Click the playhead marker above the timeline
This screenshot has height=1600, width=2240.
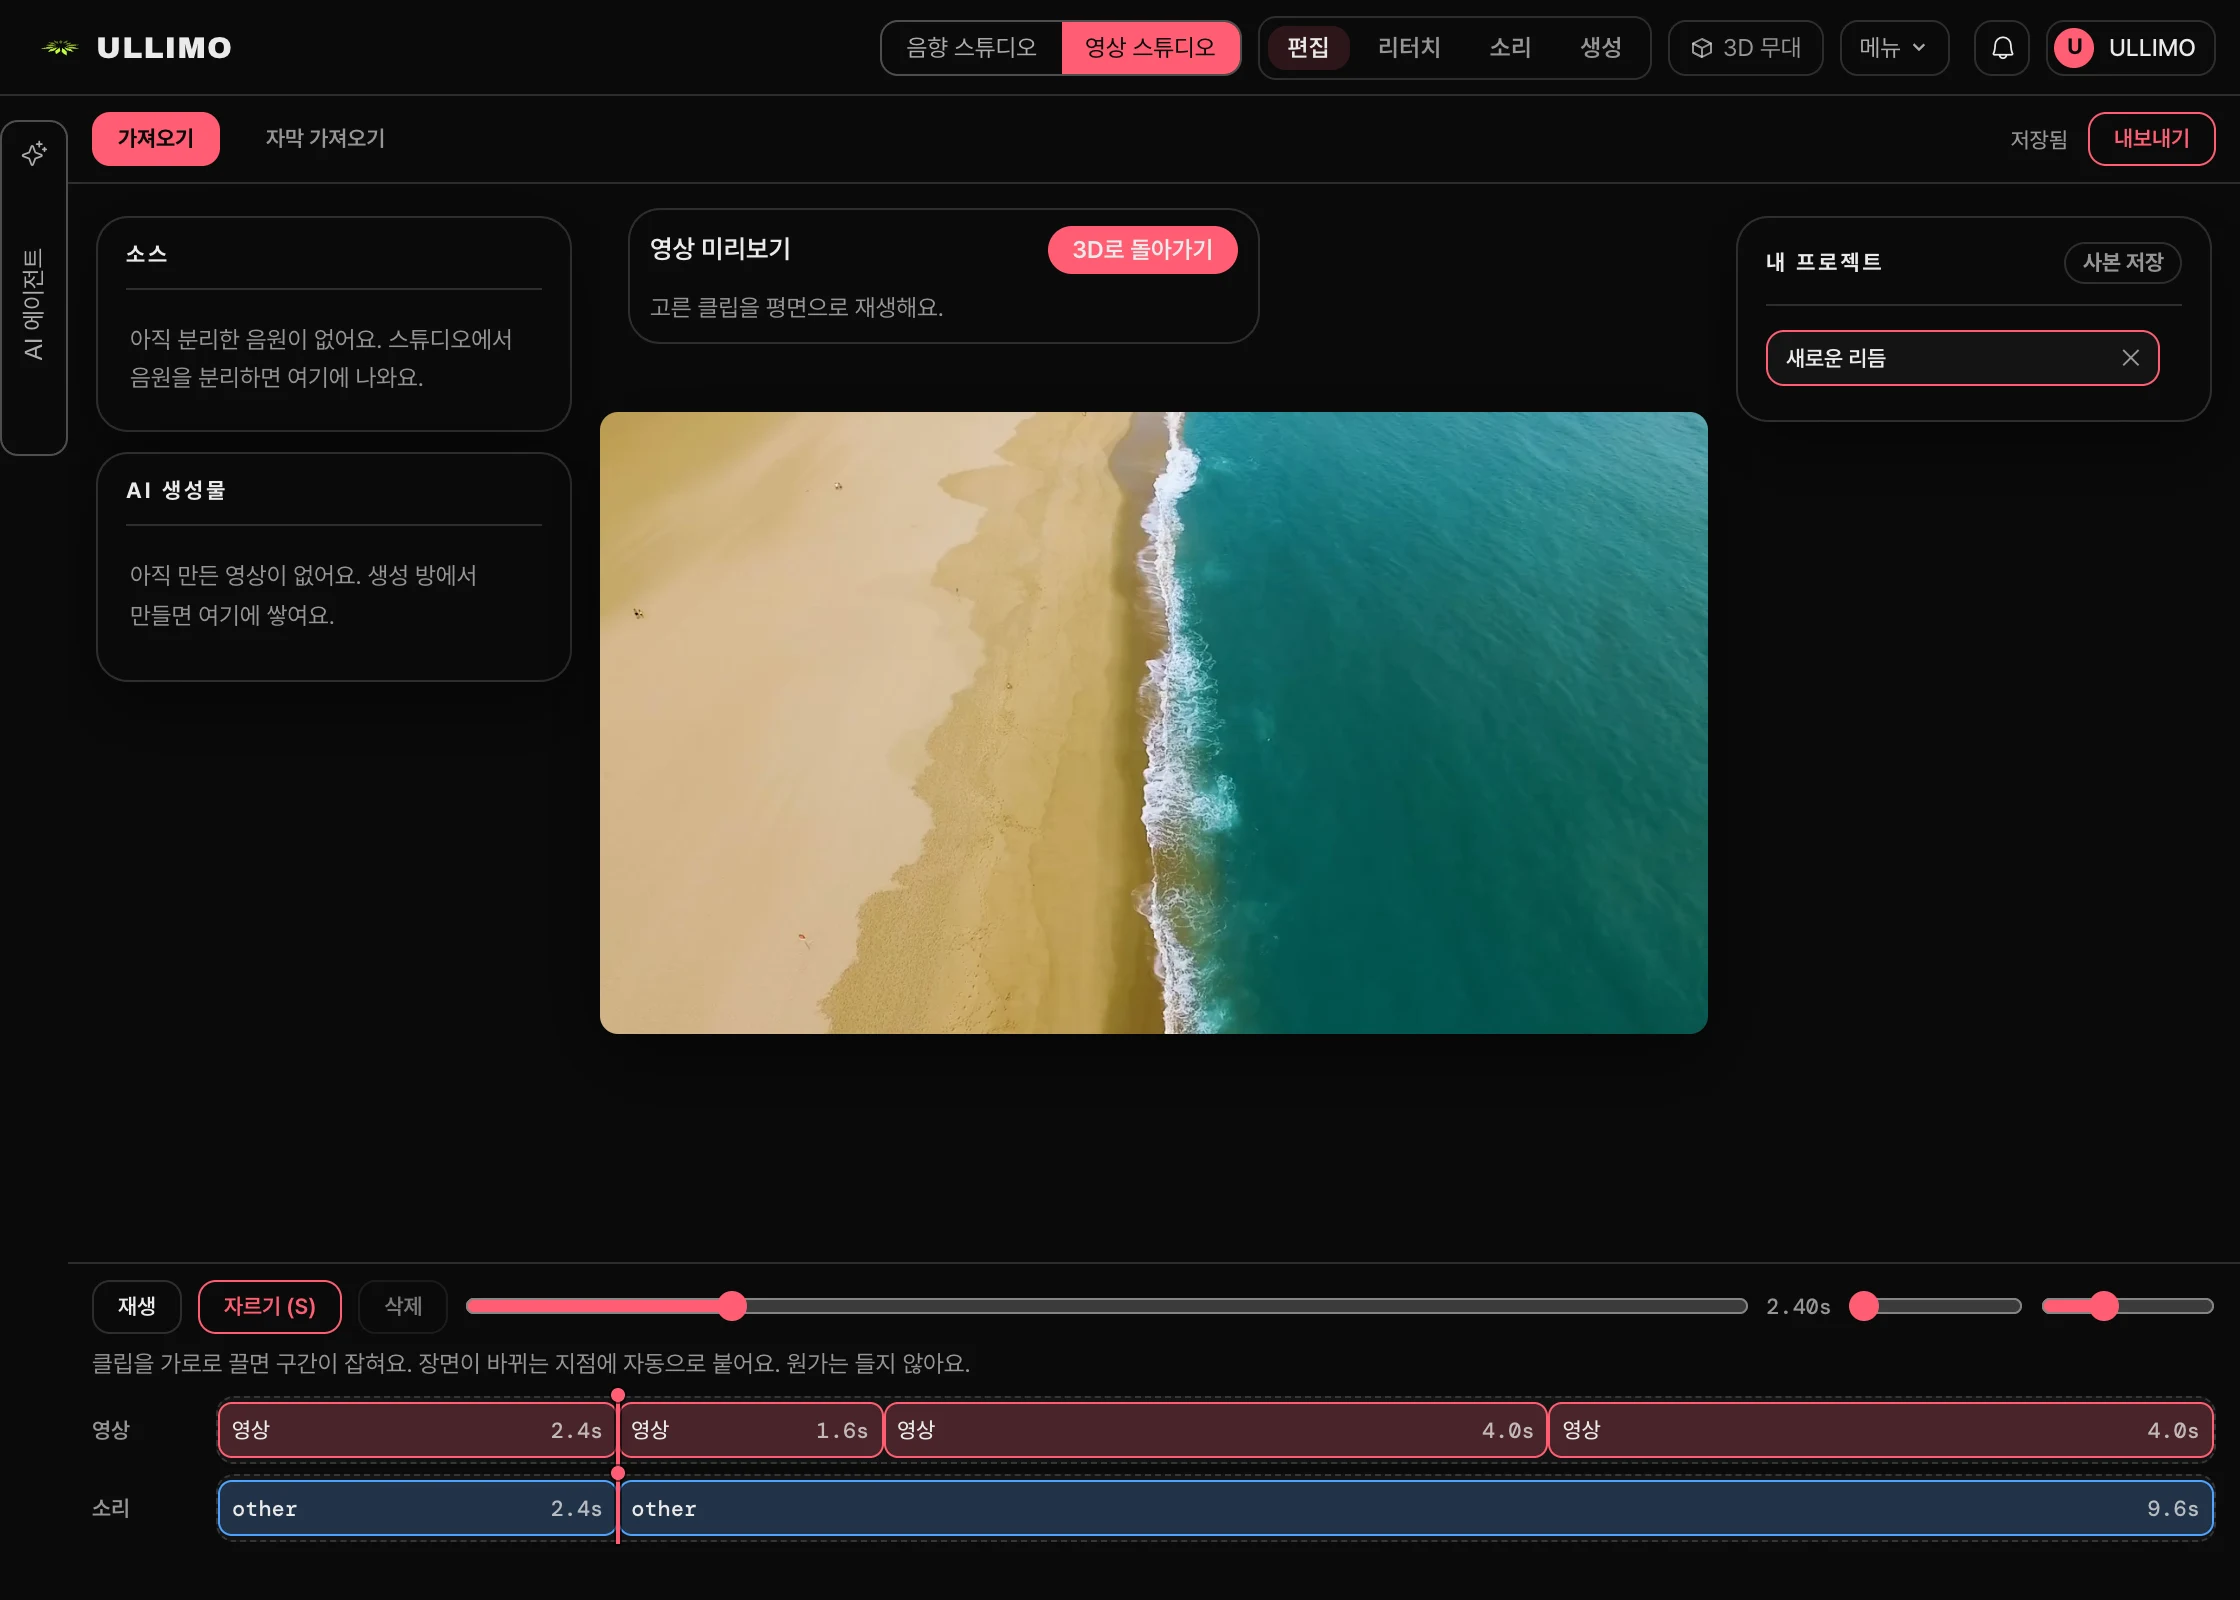(x=618, y=1395)
